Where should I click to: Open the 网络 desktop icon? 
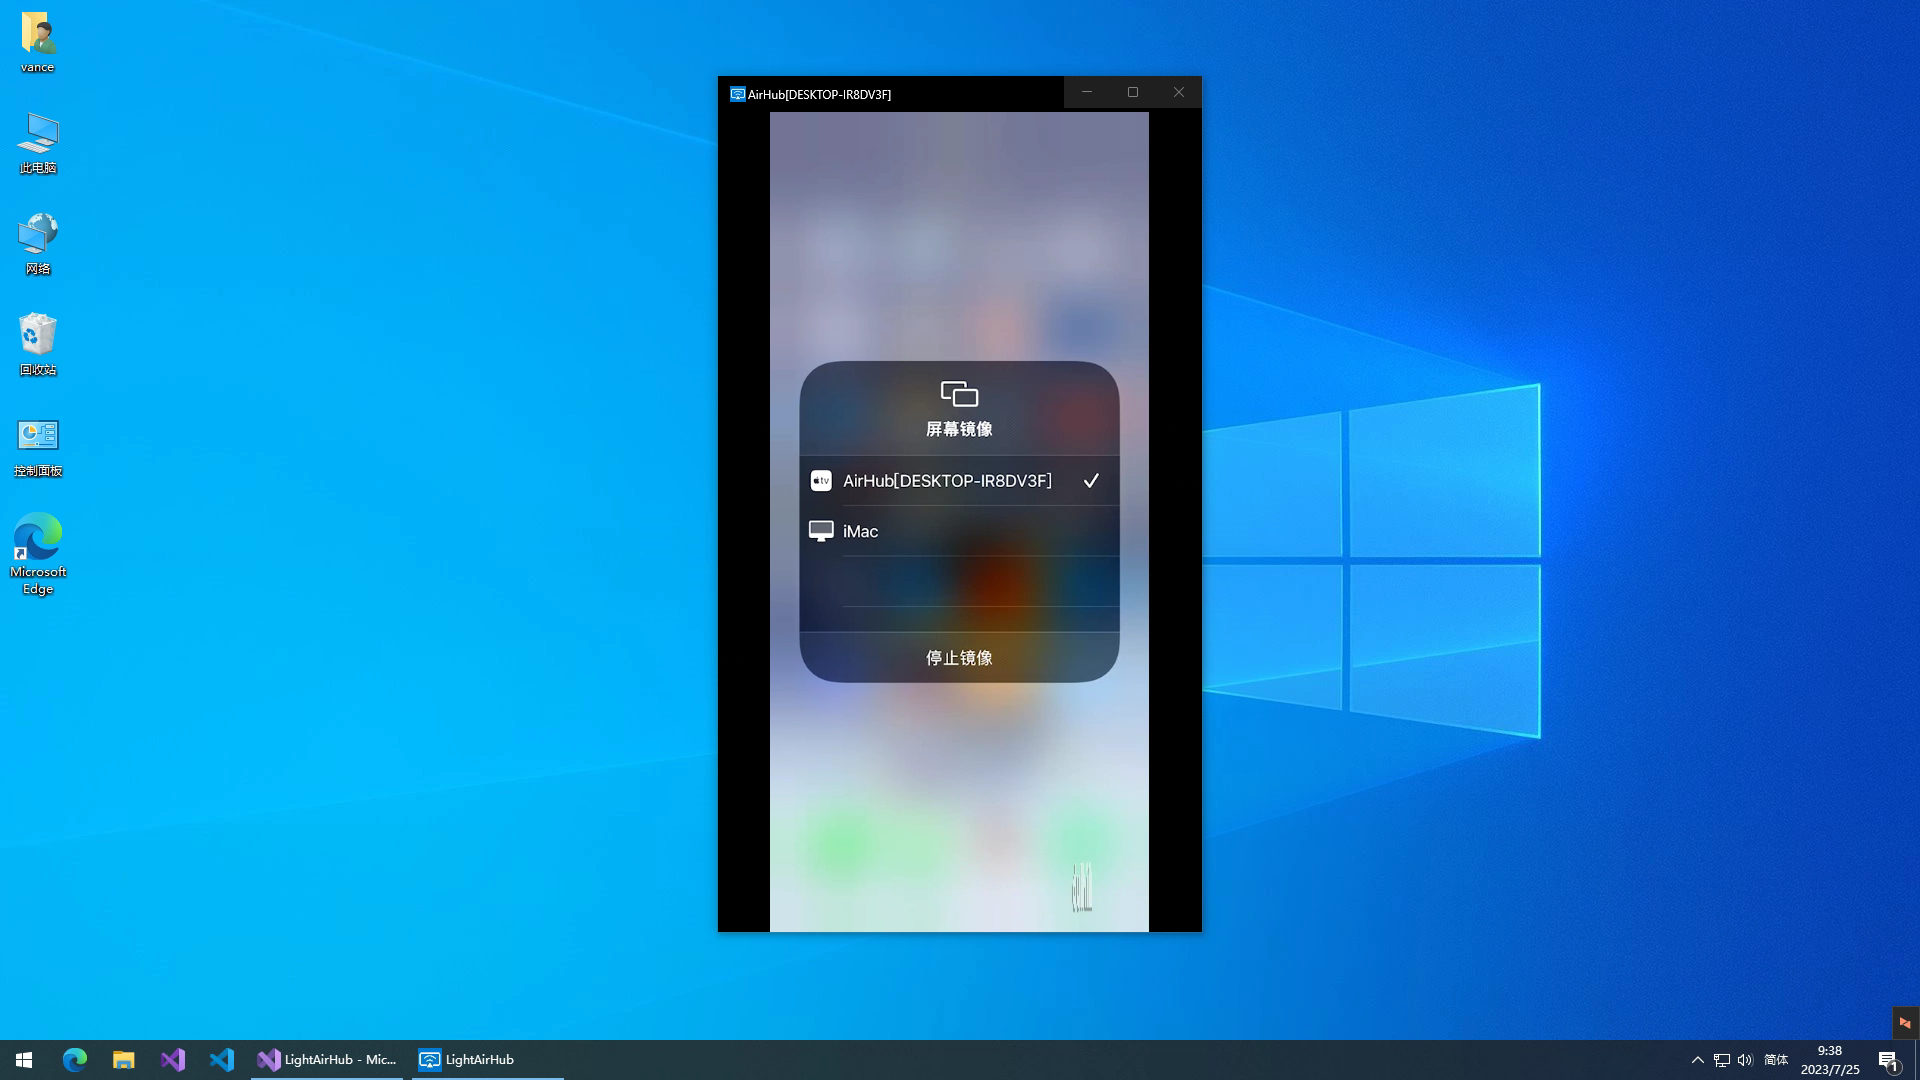(38, 235)
